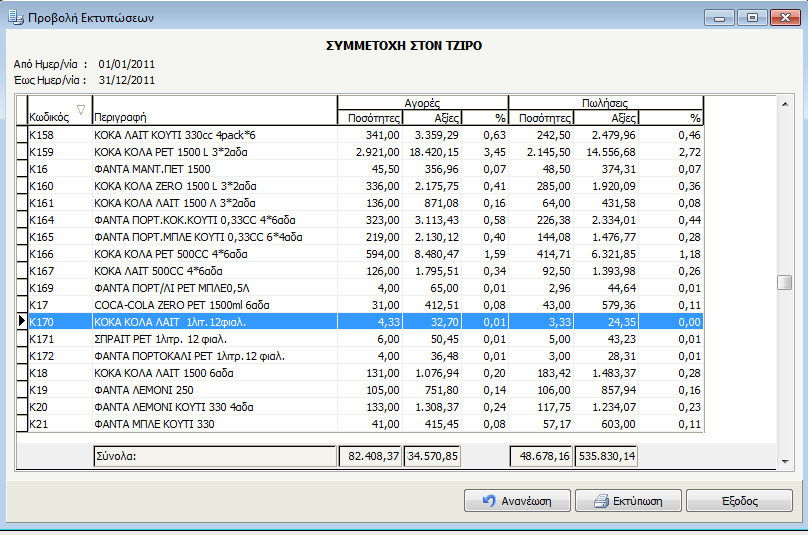Click ΣΠΡΑΙΤ PET 1λιτρ. 12 φιαλ.
The height and width of the screenshot is (535, 808).
point(215,339)
